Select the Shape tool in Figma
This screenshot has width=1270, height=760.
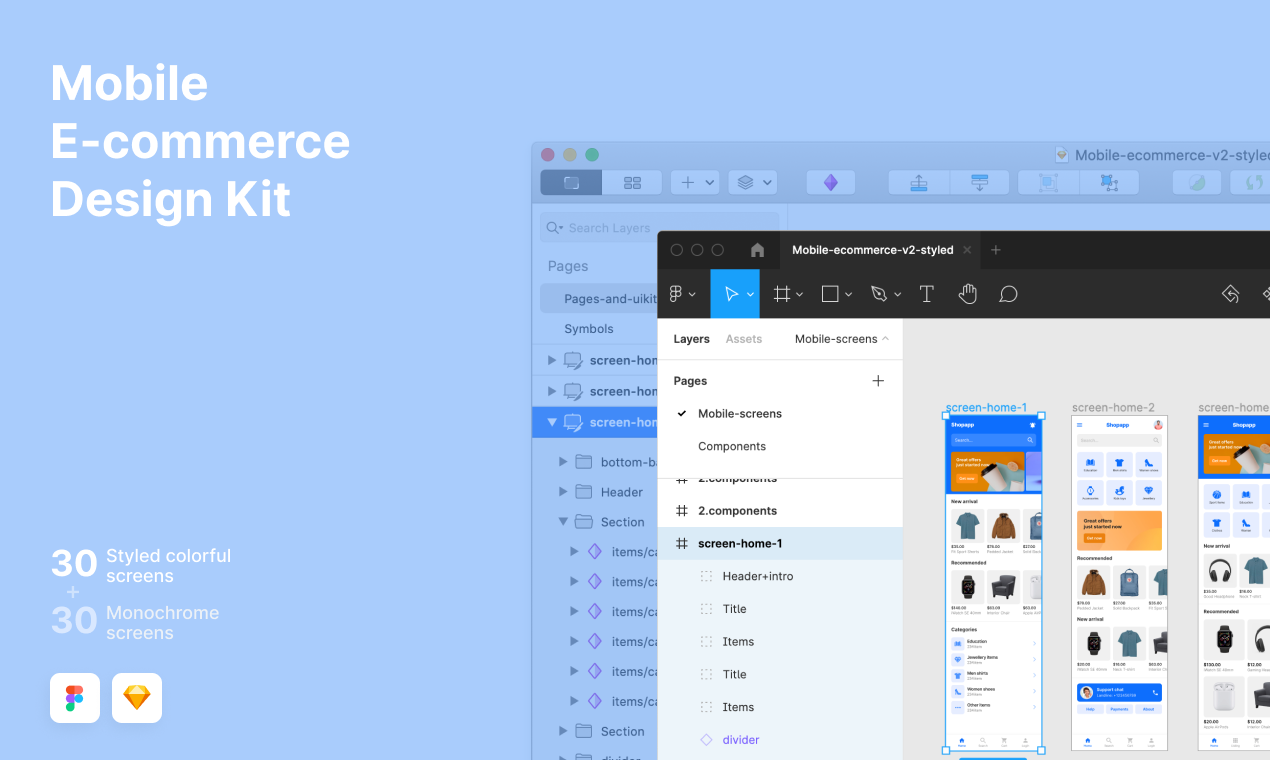(x=831, y=293)
